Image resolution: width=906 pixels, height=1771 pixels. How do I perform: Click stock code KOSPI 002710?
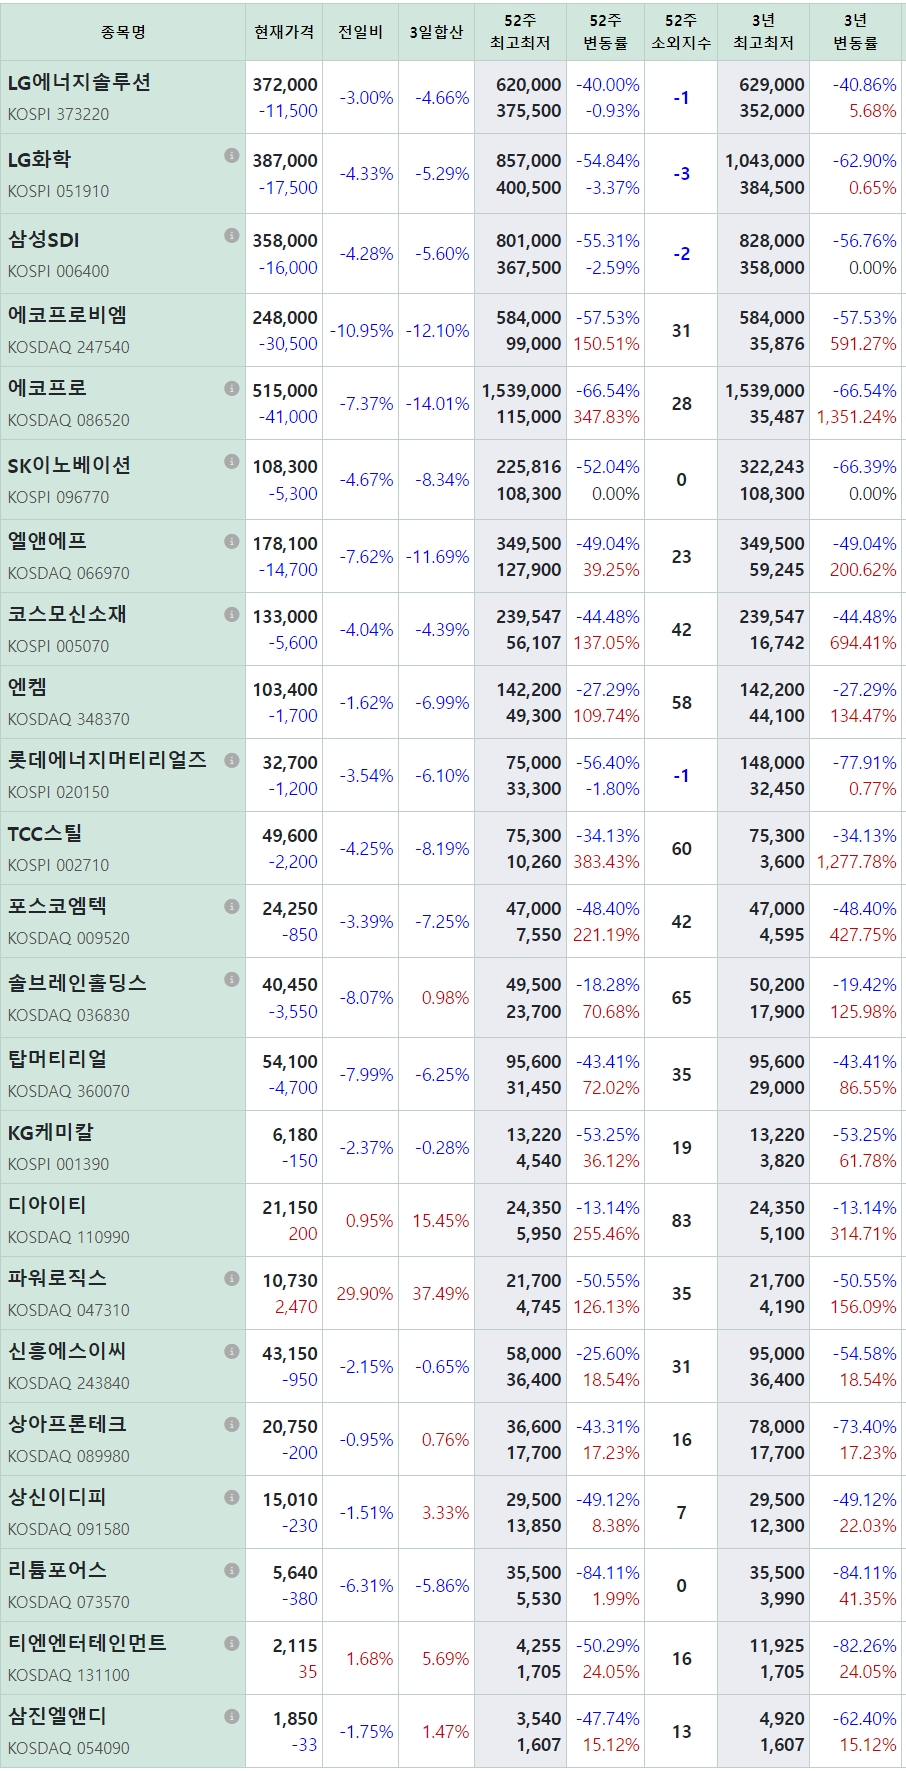(x=58, y=865)
